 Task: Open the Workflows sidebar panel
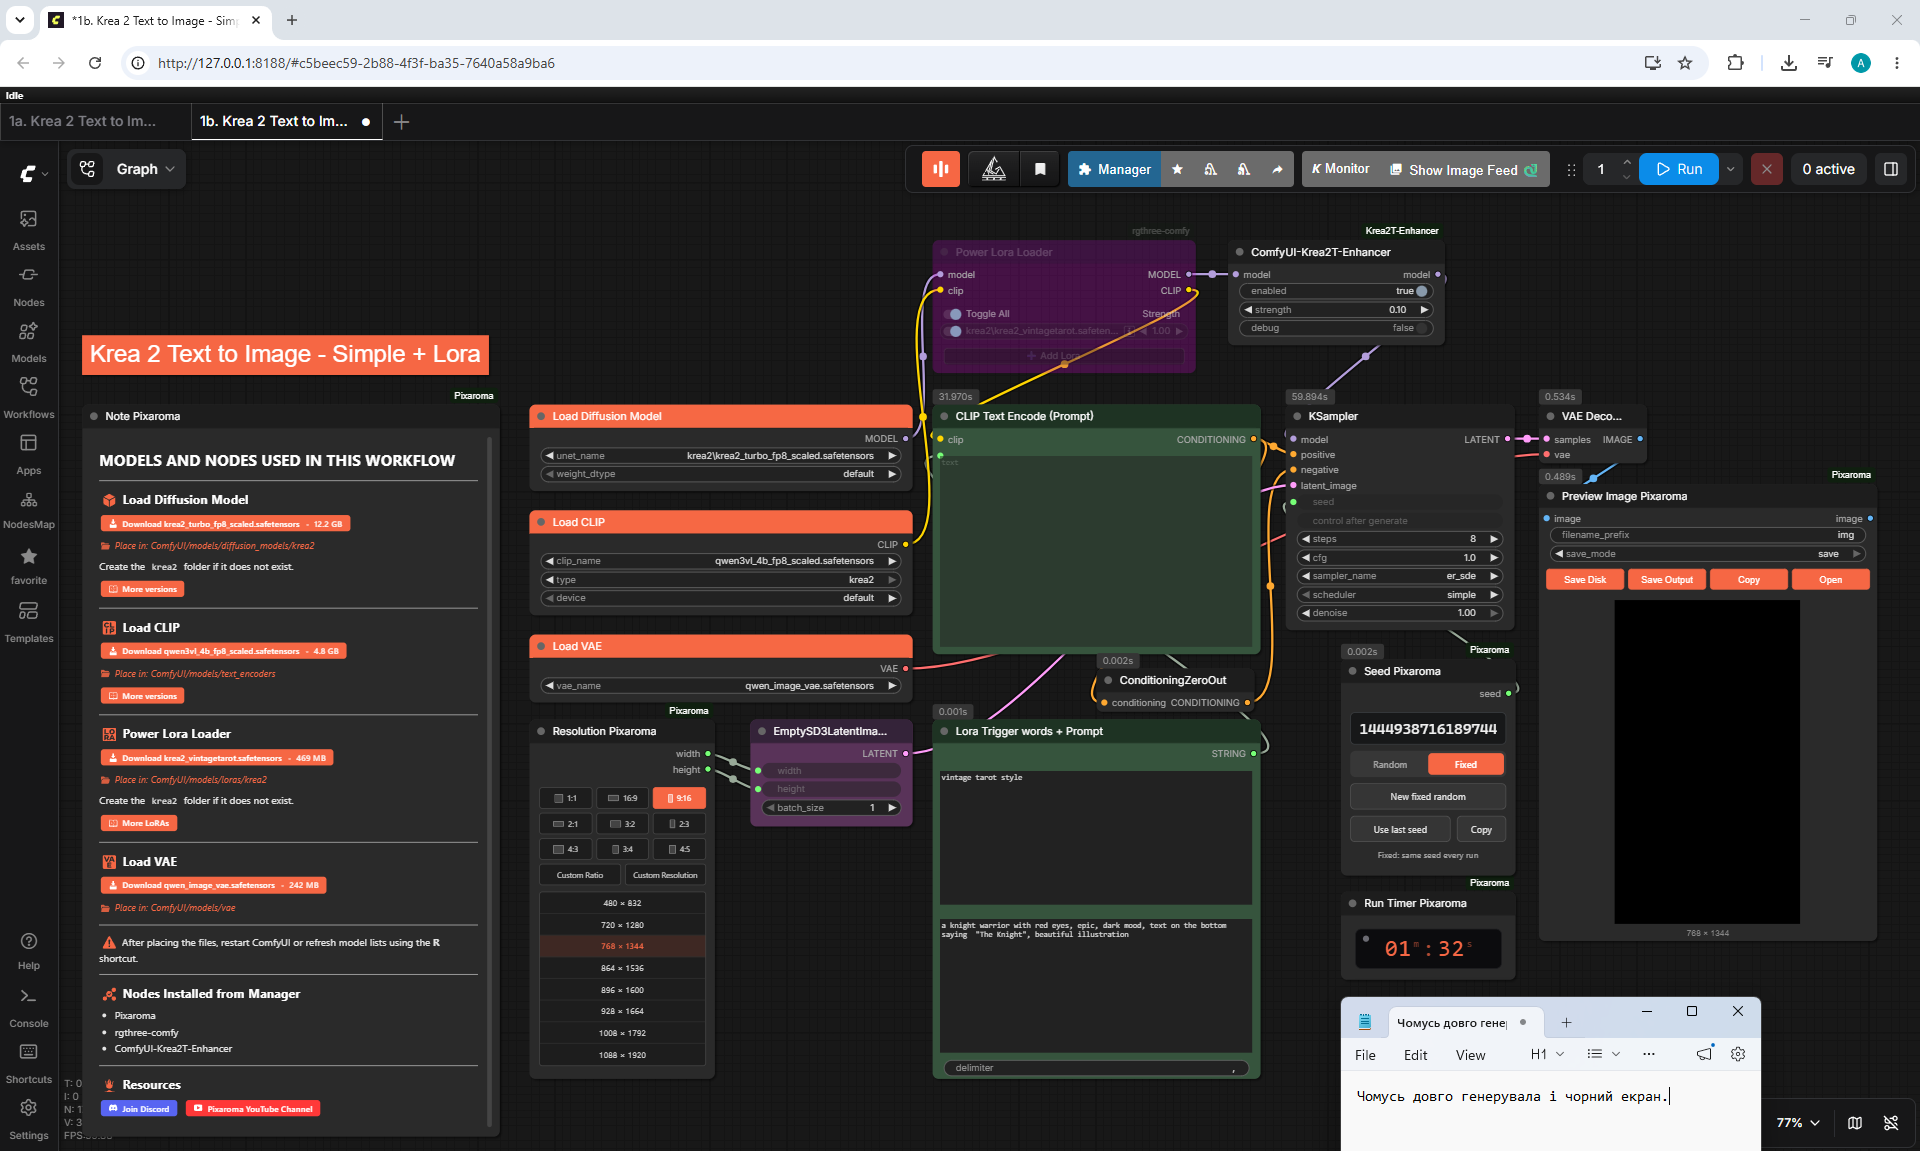click(x=28, y=397)
